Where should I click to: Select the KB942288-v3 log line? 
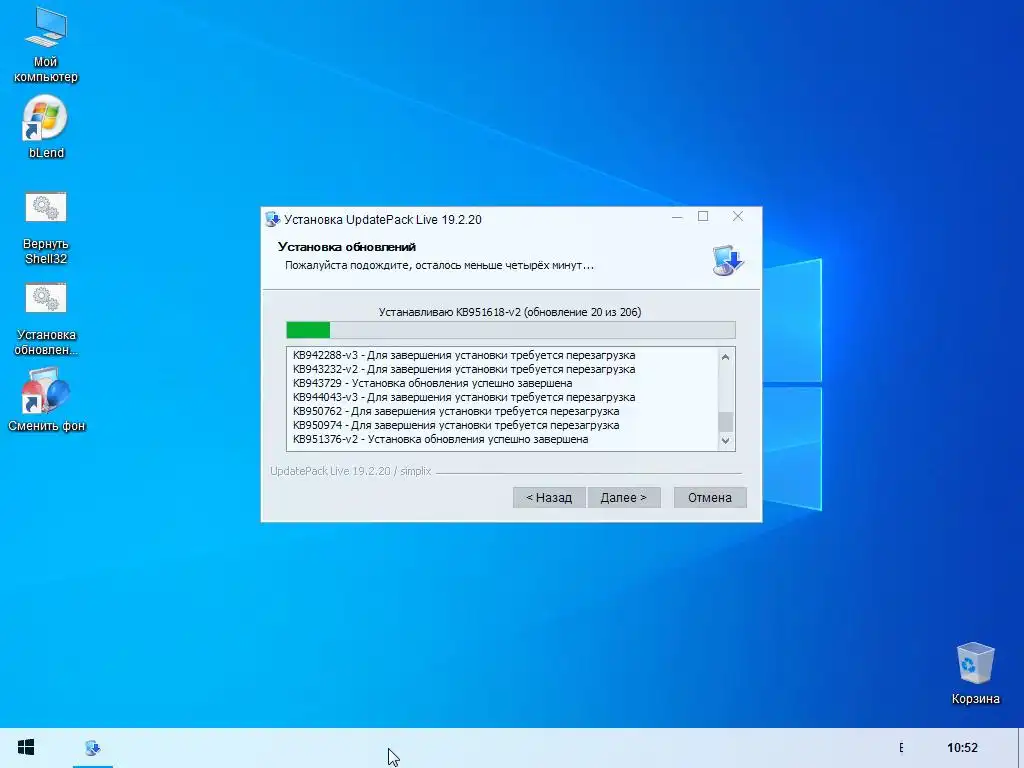point(464,355)
